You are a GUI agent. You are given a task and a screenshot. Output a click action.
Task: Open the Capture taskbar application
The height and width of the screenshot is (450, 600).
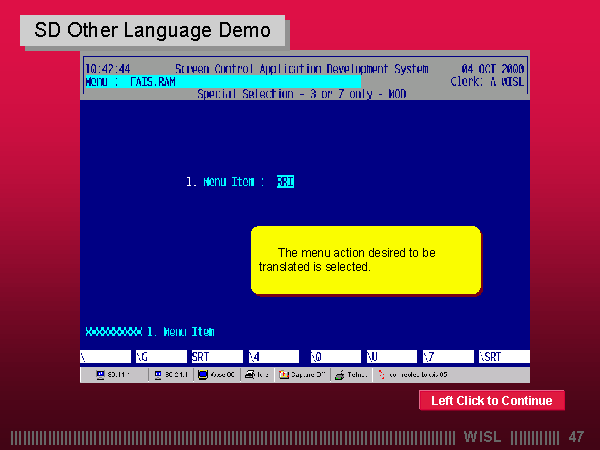point(302,375)
